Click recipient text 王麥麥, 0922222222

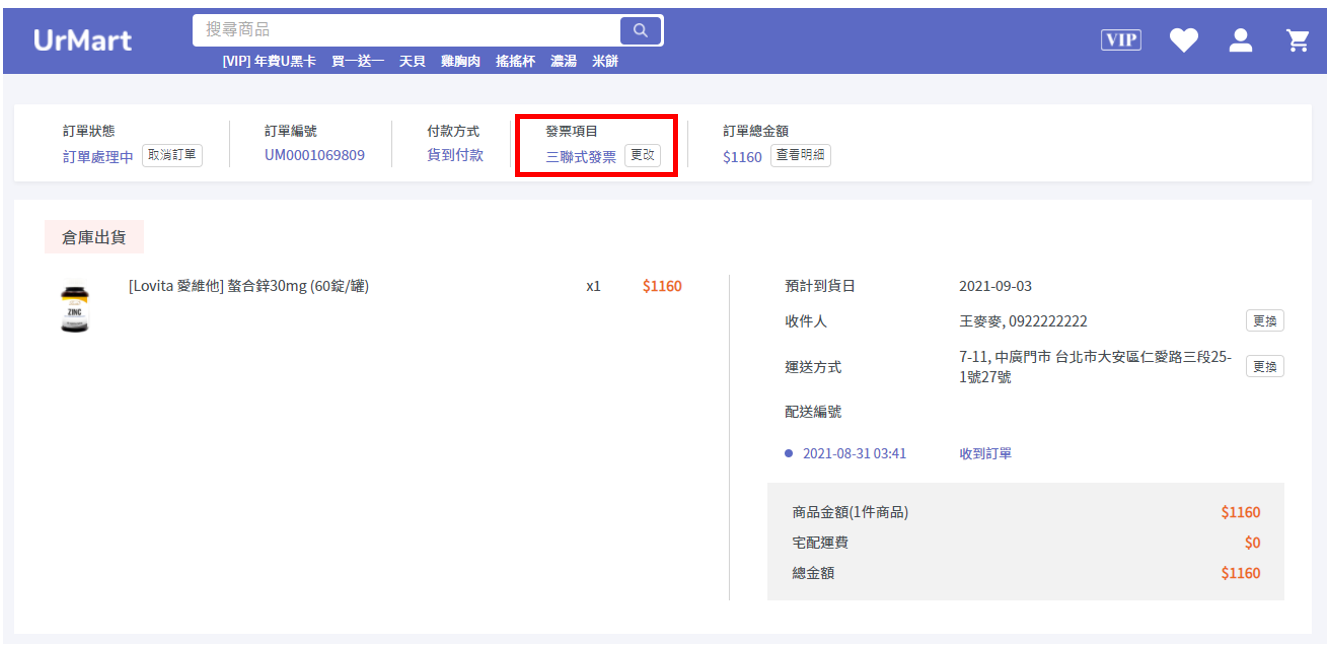pyautogui.click(x=1023, y=321)
